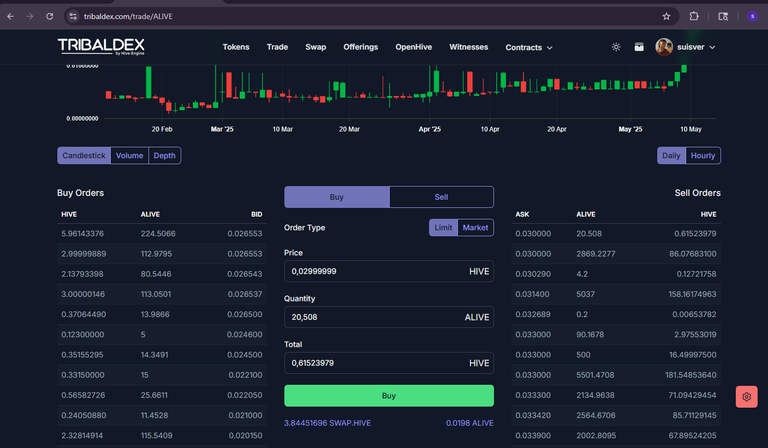
Task: Select sell order with ask 0.031400
Action: tap(616, 294)
